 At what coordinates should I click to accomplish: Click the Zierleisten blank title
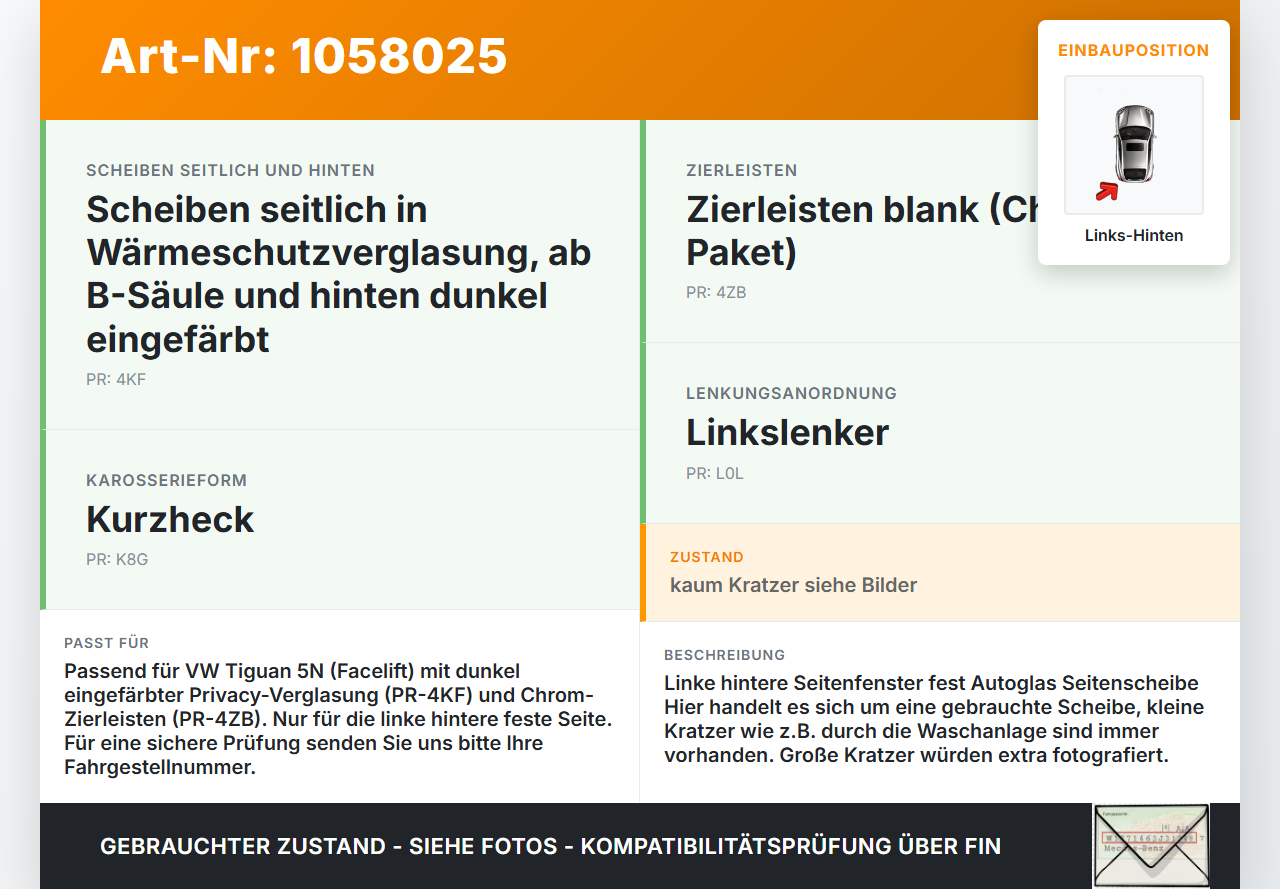861,231
